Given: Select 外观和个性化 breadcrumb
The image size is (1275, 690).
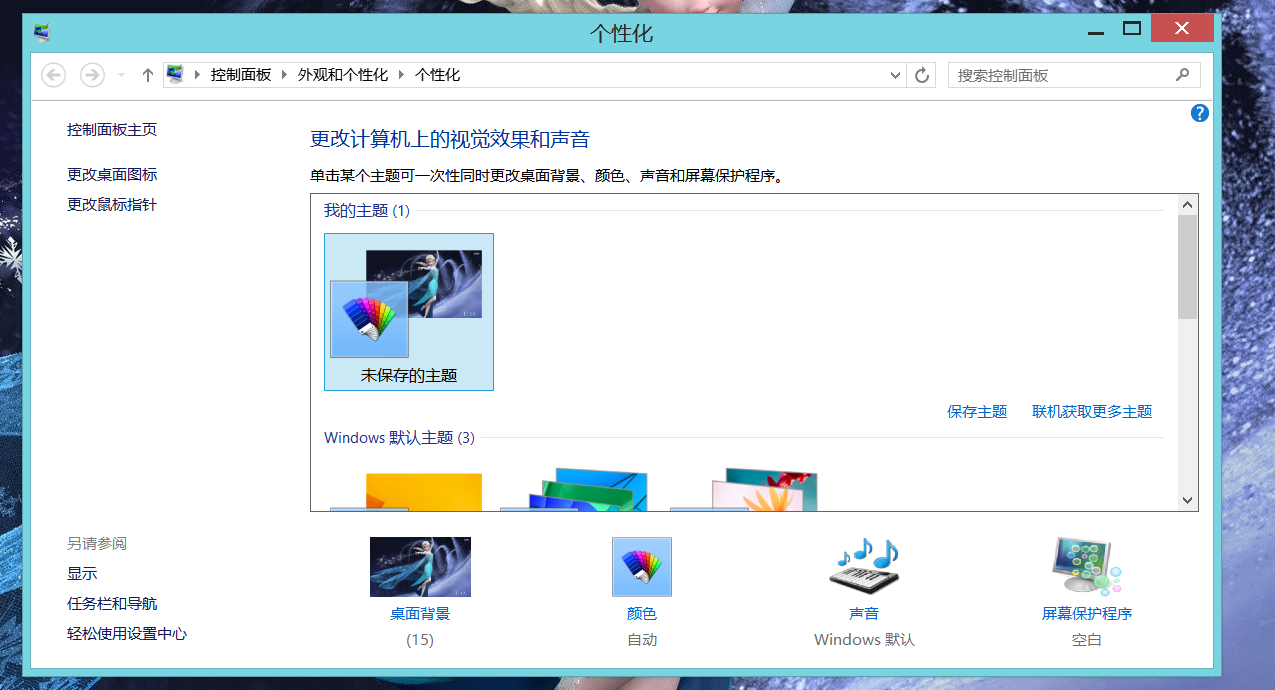Looking at the screenshot, I should point(342,75).
